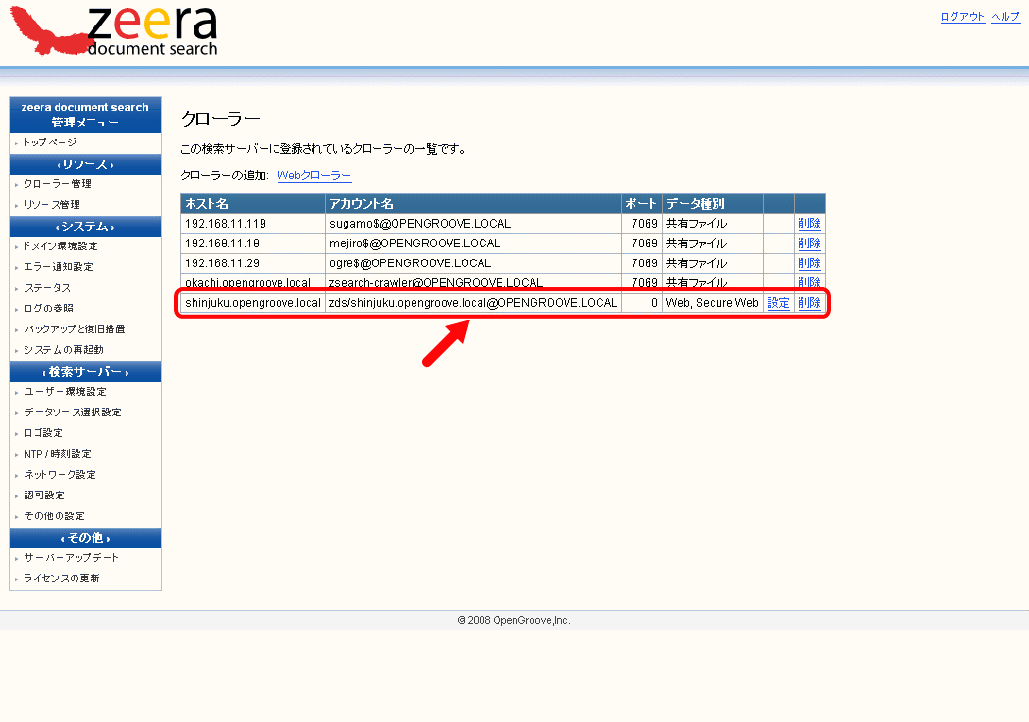Viewport: 1029px width, 722px height.
Task: Open ライセンスの更新 menu item
Action: point(62,578)
